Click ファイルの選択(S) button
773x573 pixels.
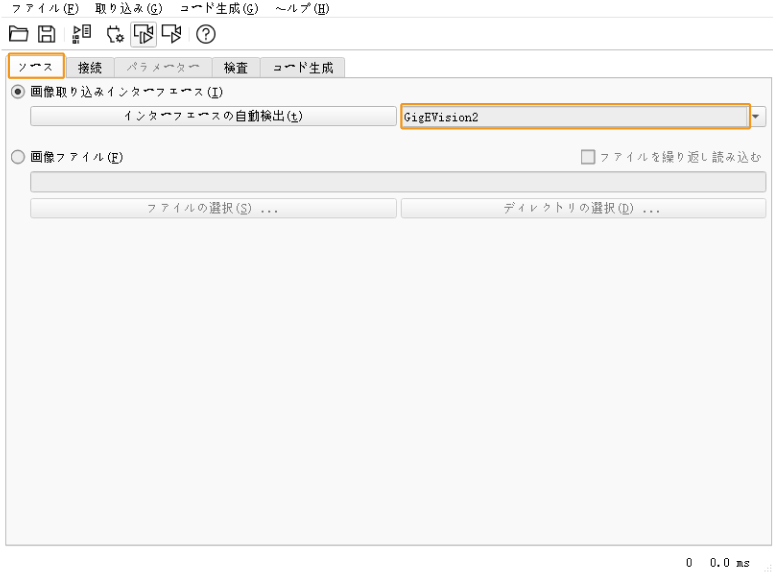(213, 208)
